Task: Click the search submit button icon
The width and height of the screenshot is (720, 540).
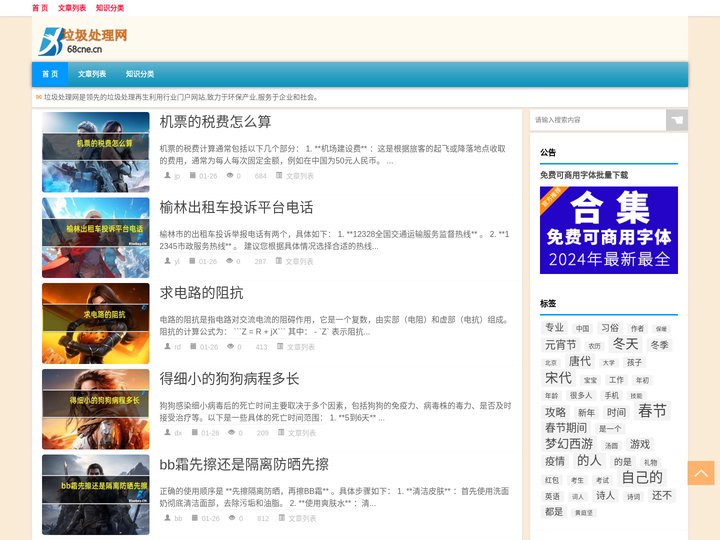Action: (677, 120)
